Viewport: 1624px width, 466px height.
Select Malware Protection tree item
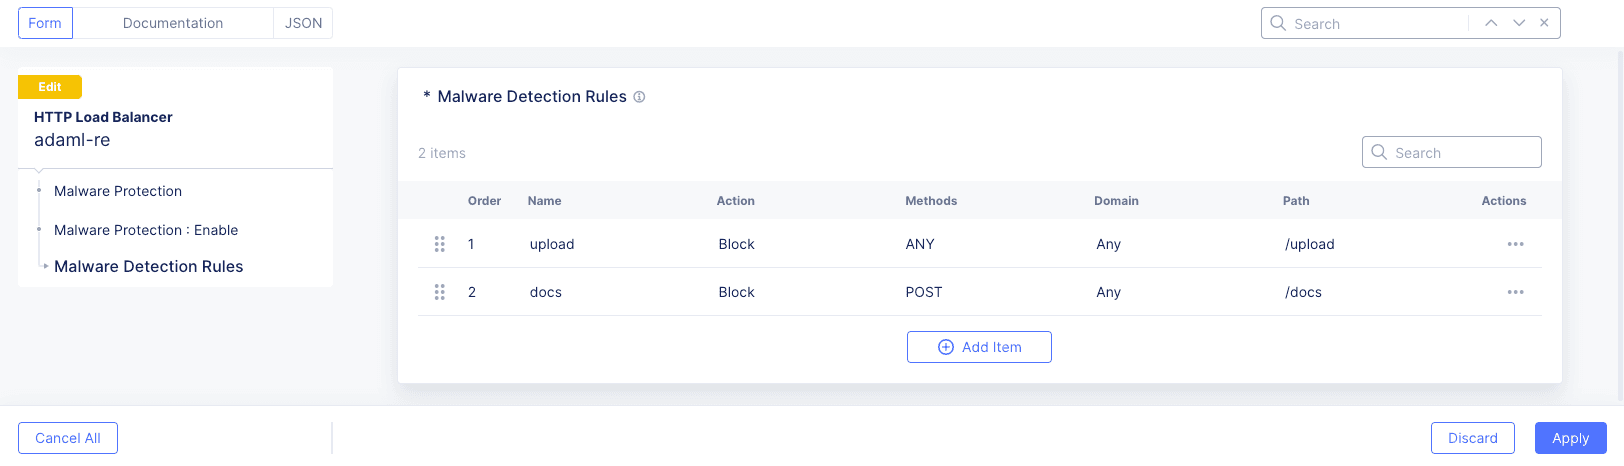tap(118, 191)
